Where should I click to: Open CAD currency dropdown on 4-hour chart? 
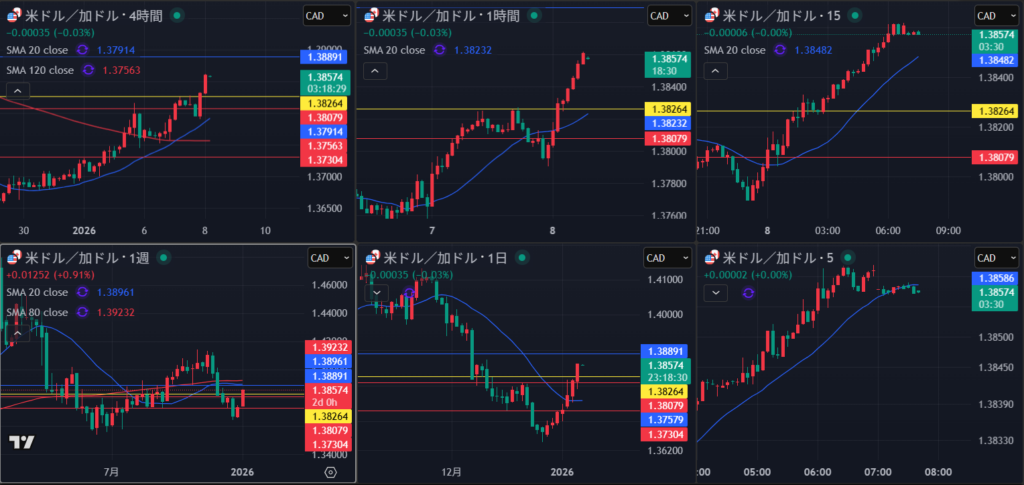[327, 16]
